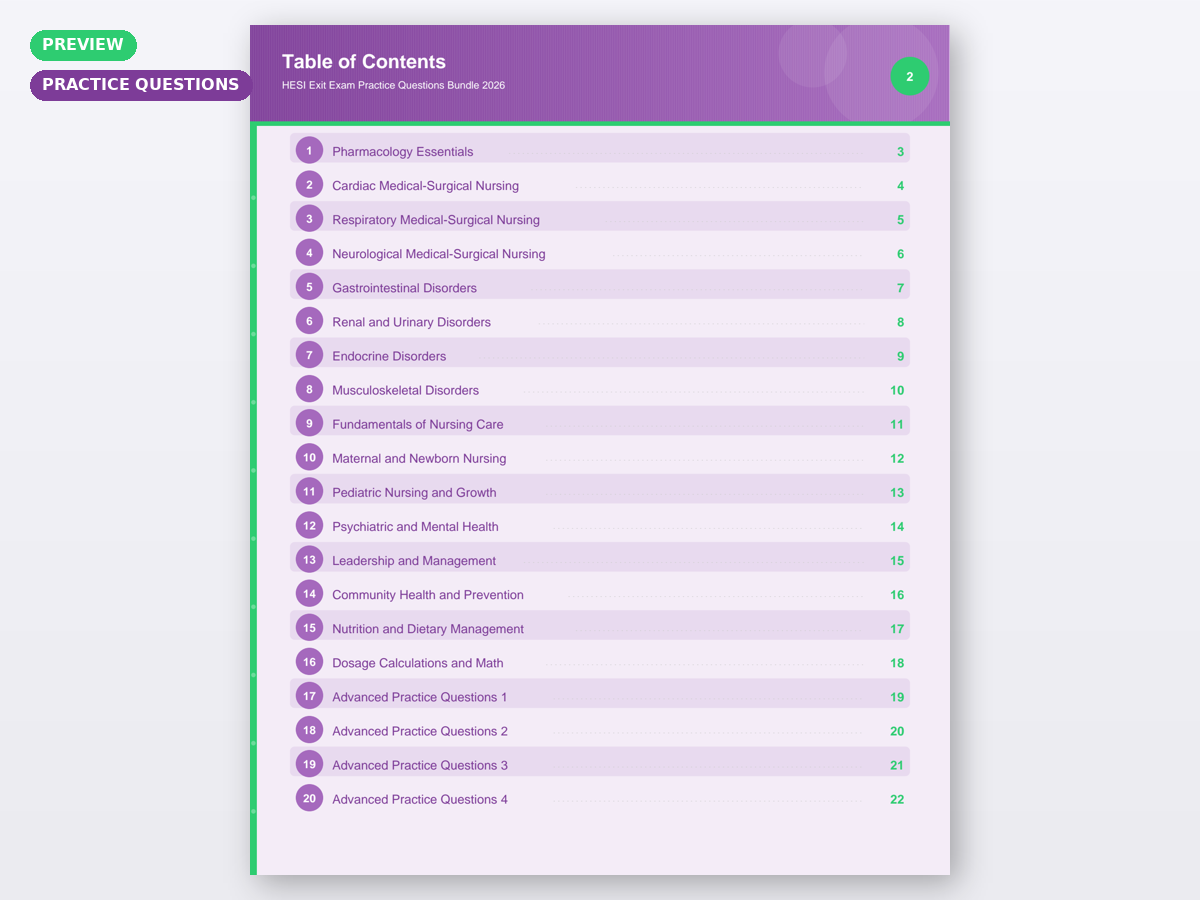The width and height of the screenshot is (1200, 900).
Task: Click the green page number badge in the header
Action: pos(909,76)
